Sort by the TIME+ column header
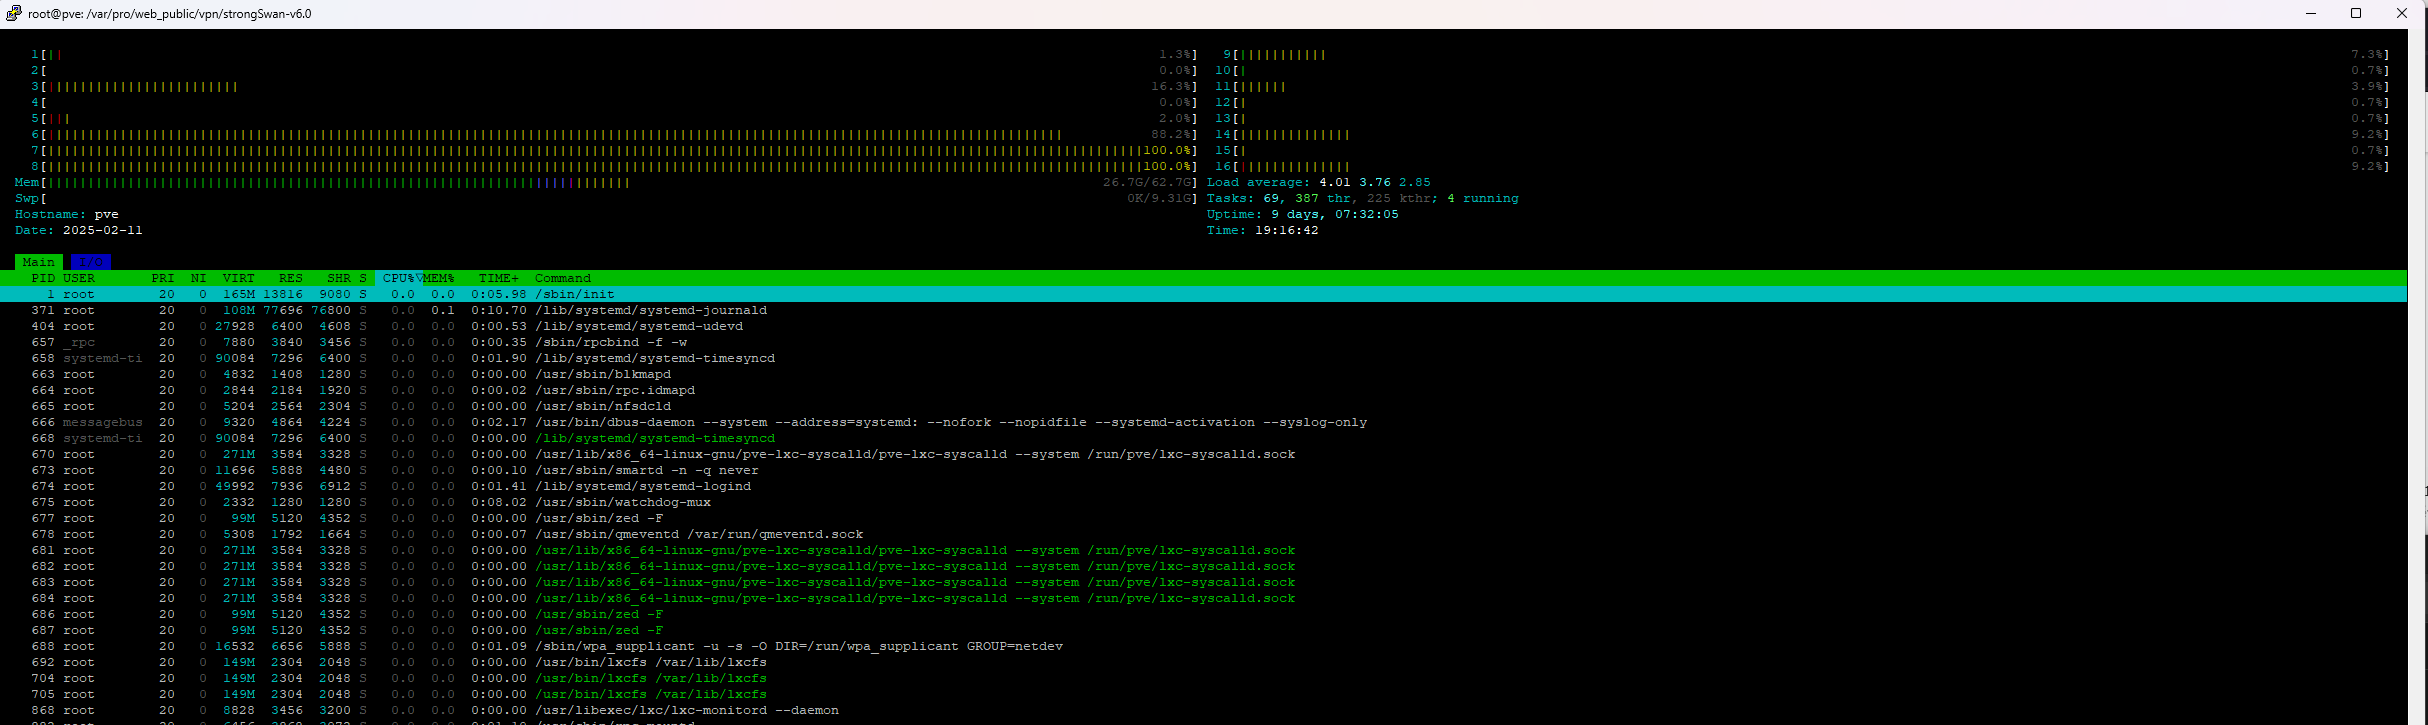This screenshot has height=725, width=2428. tap(499, 278)
